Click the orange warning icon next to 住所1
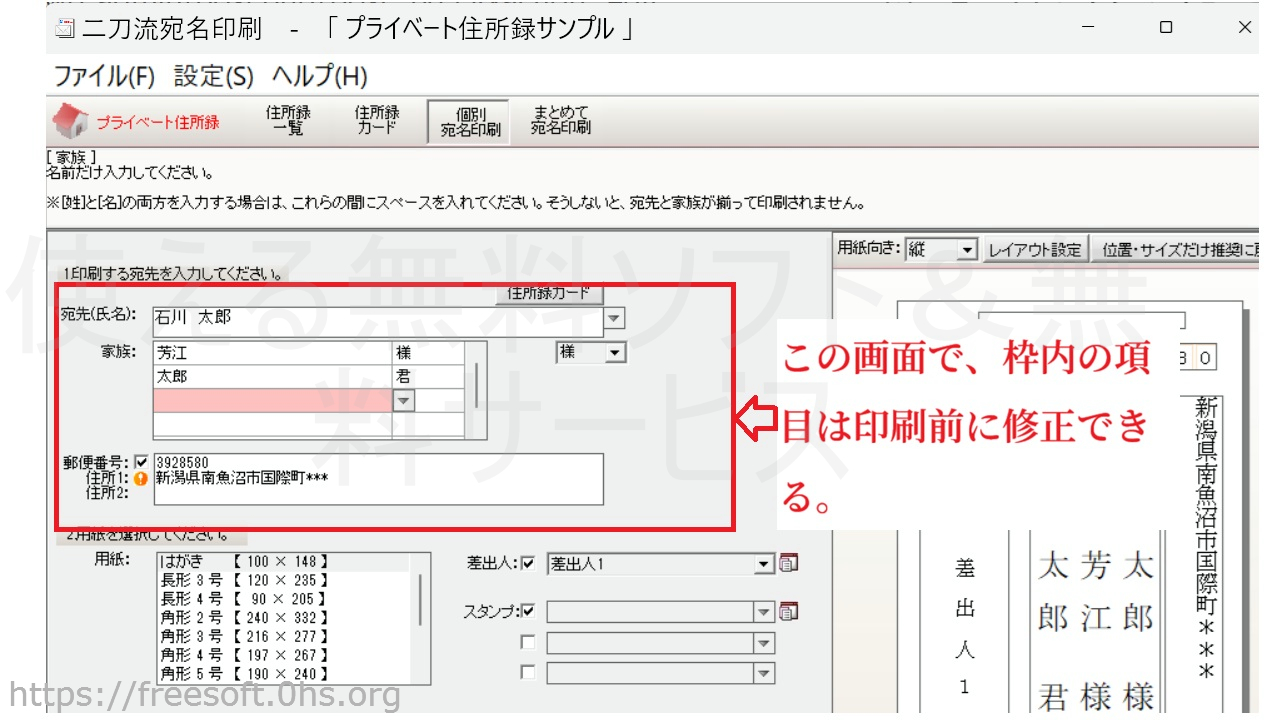The image size is (1280, 720). point(140,478)
